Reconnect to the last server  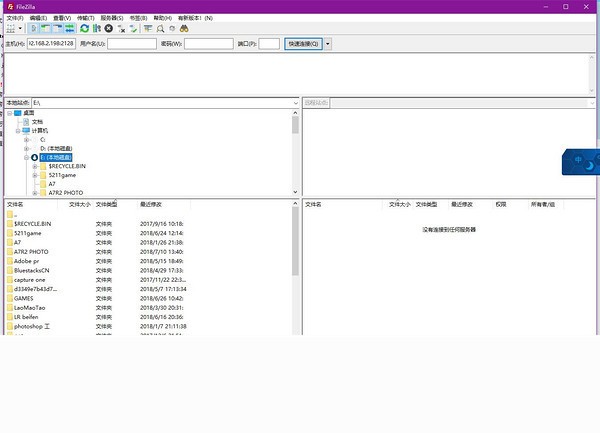[x=133, y=28]
